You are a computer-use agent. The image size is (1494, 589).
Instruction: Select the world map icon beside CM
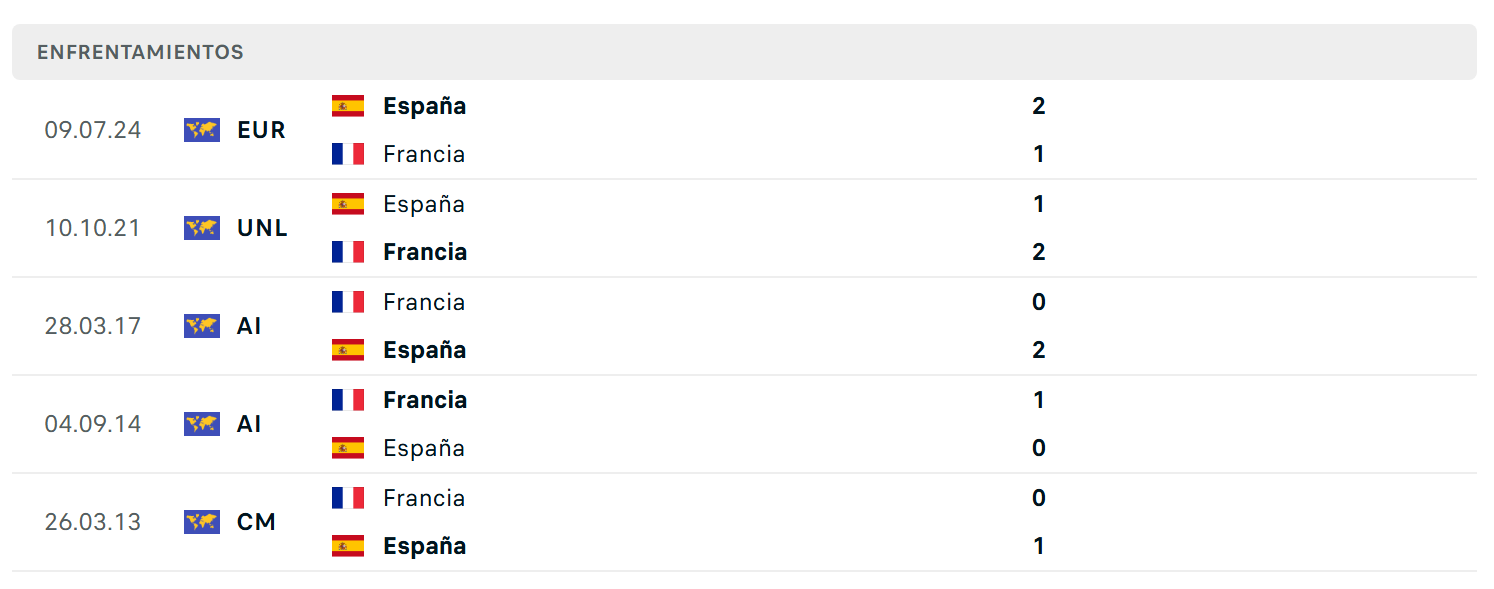(x=202, y=522)
